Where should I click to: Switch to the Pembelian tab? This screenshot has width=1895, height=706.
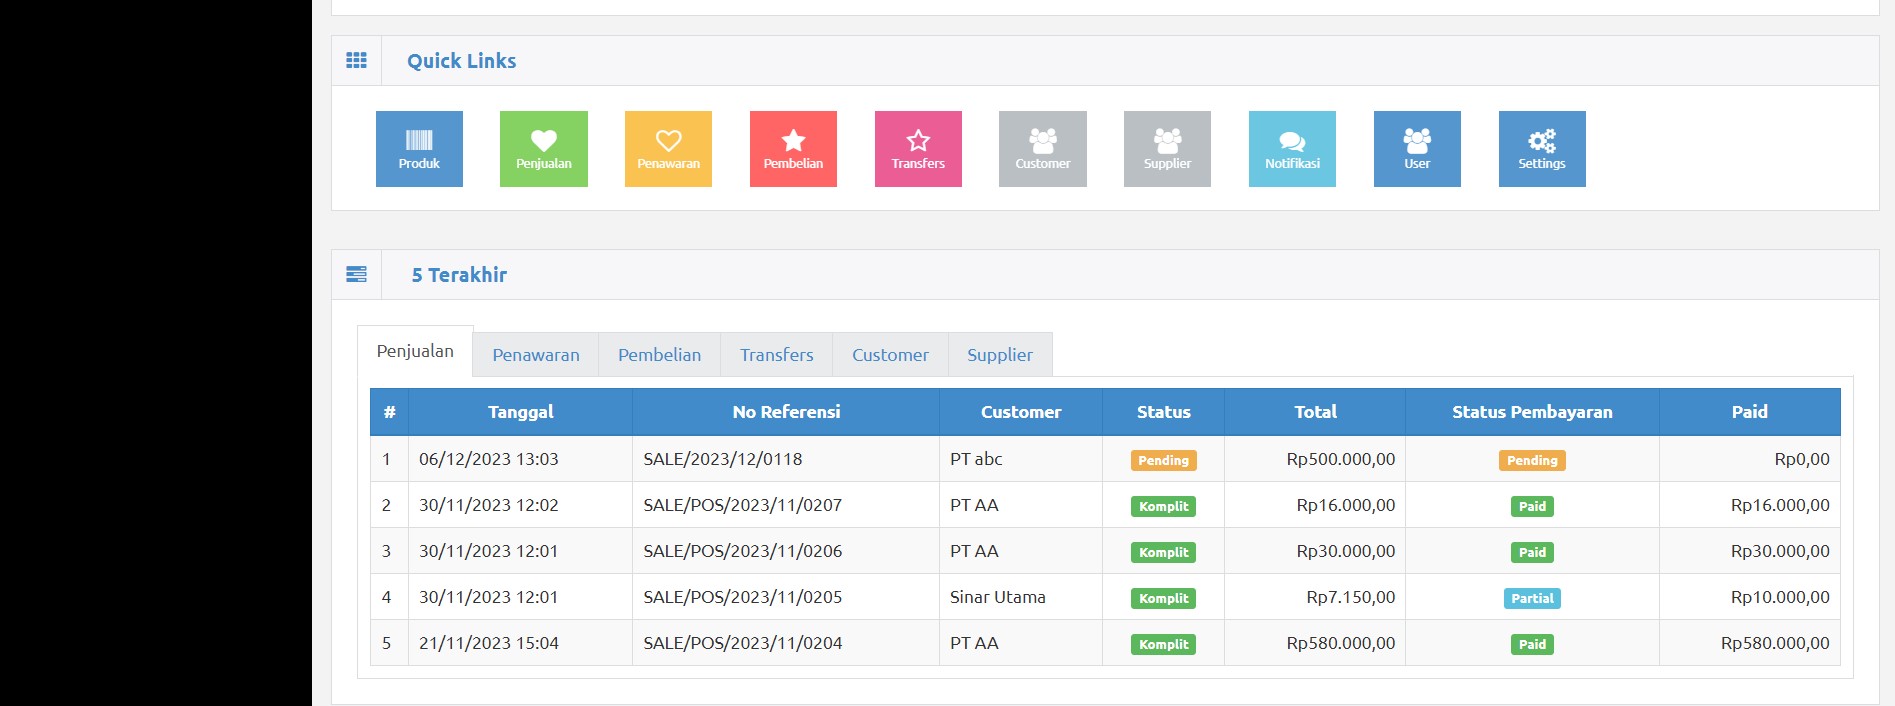(x=659, y=355)
